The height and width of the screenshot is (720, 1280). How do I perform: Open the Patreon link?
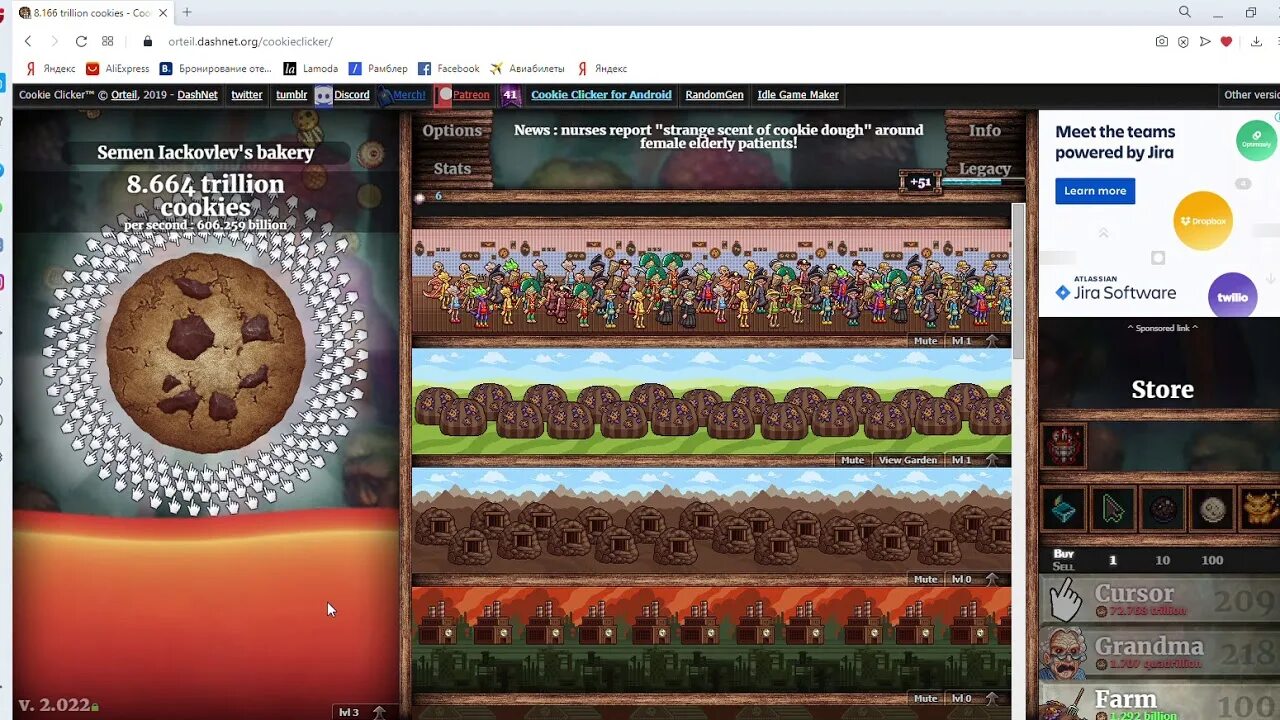click(464, 95)
